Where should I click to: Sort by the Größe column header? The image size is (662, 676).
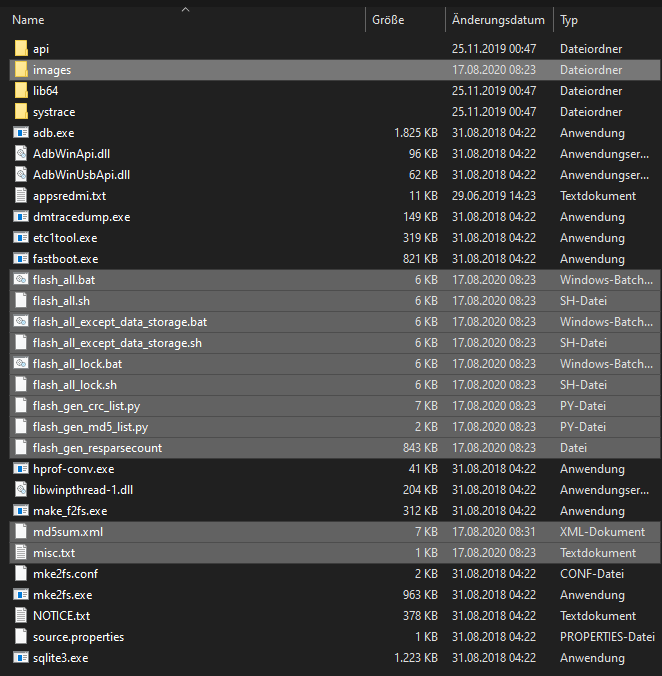click(388, 20)
